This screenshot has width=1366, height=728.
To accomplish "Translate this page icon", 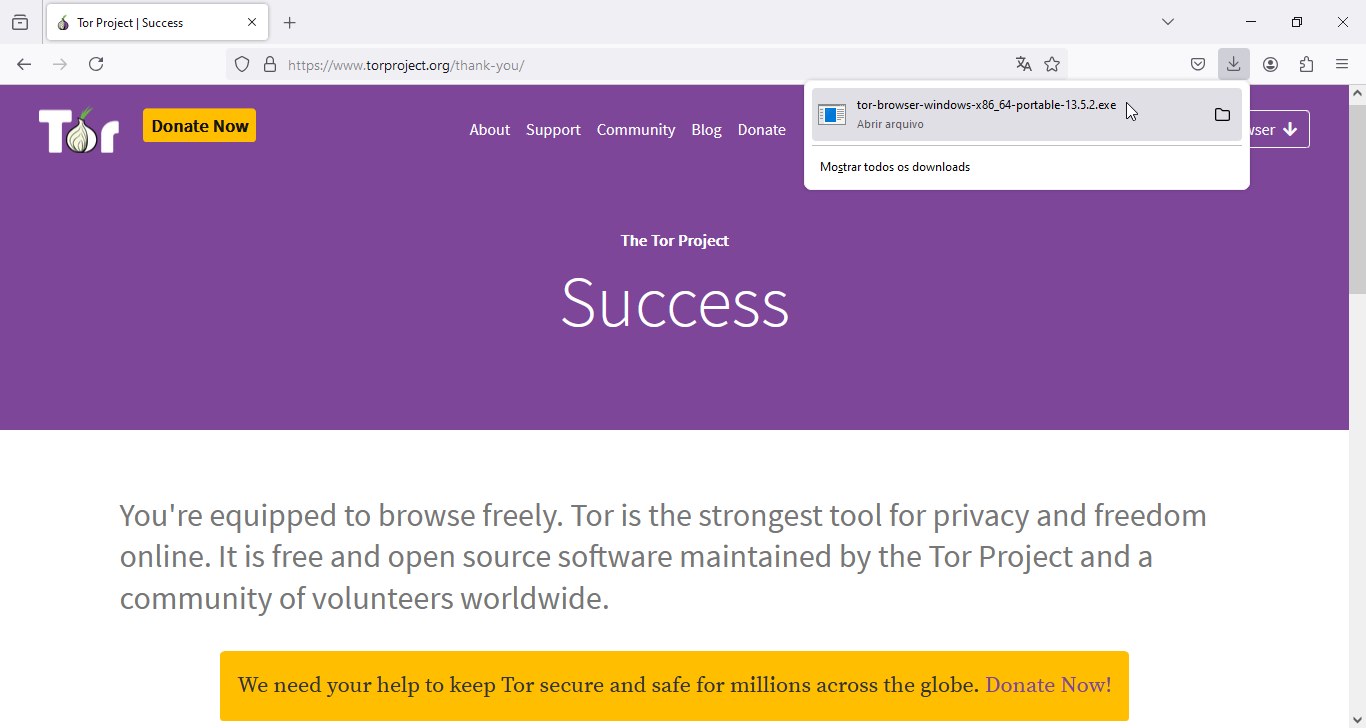I will click(1023, 65).
